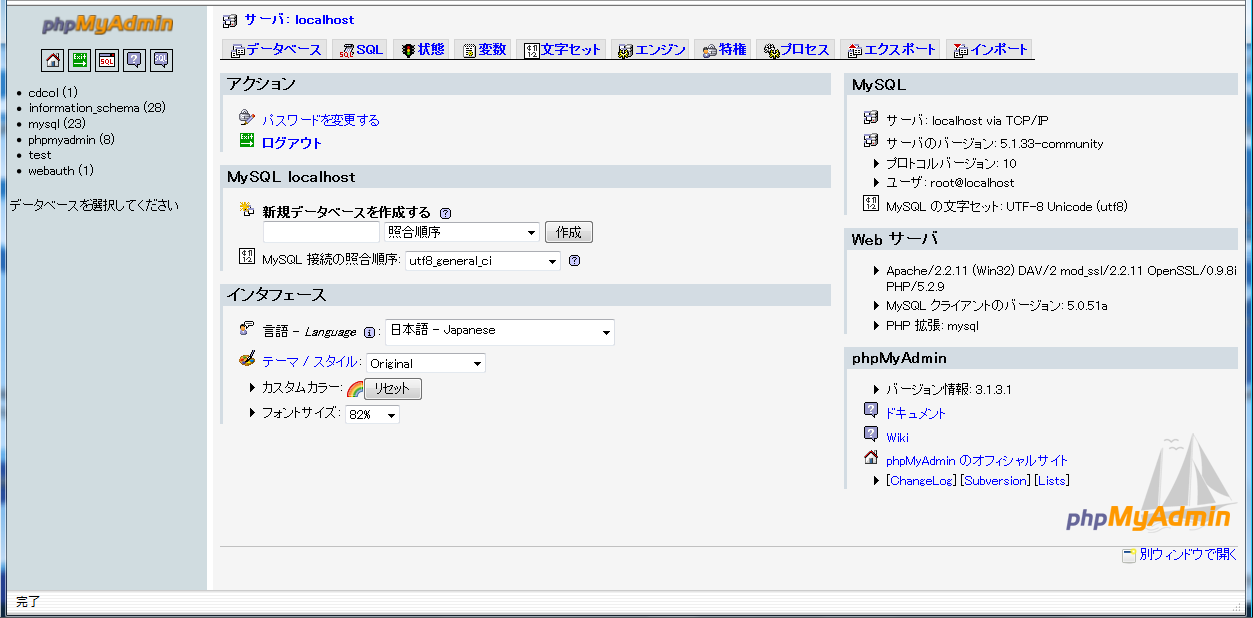The image size is (1253, 618).
Task: Click the charset icon beside MySQL の文字セット
Action: tap(871, 204)
